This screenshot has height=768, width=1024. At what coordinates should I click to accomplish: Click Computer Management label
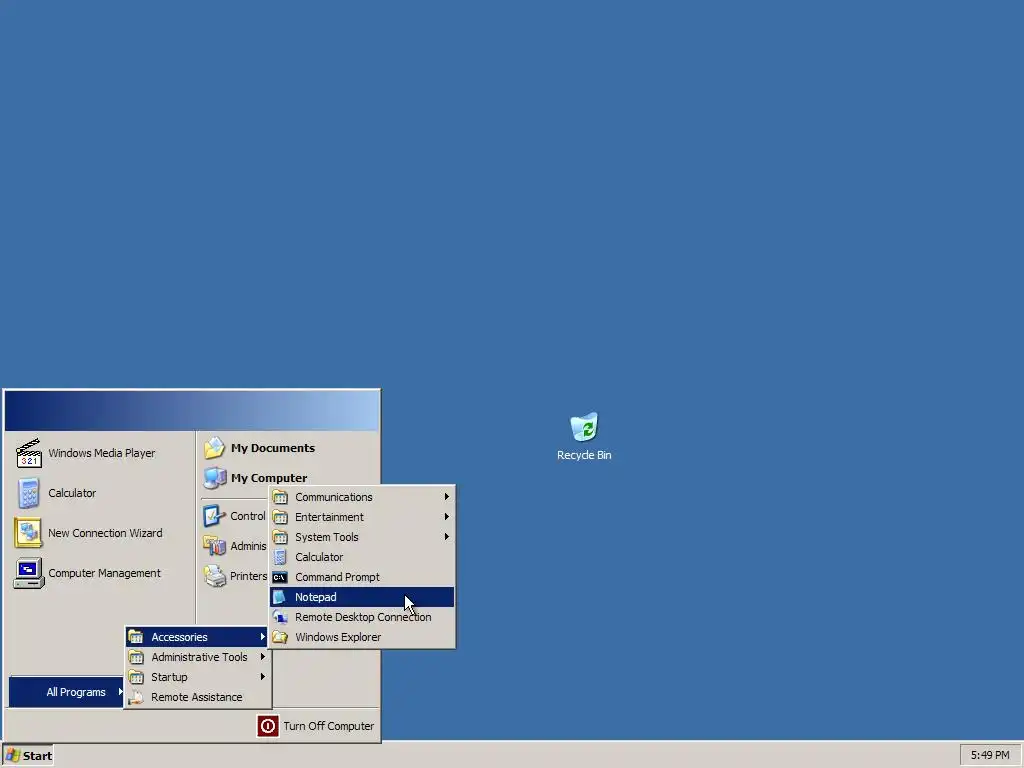[x=104, y=573]
